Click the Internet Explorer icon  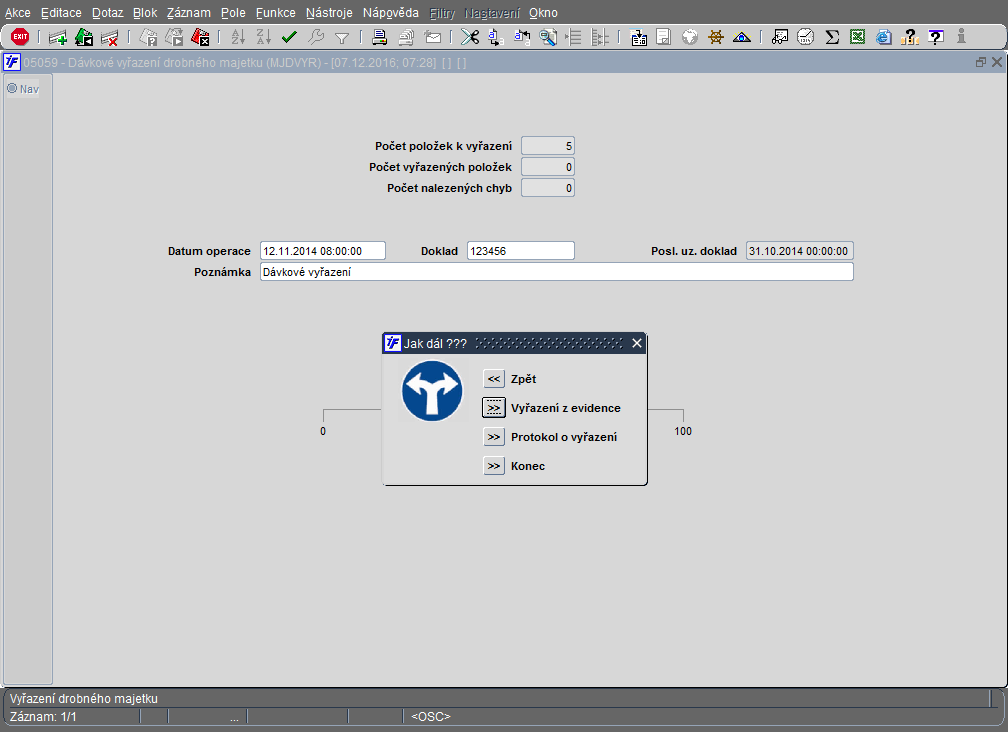884,37
